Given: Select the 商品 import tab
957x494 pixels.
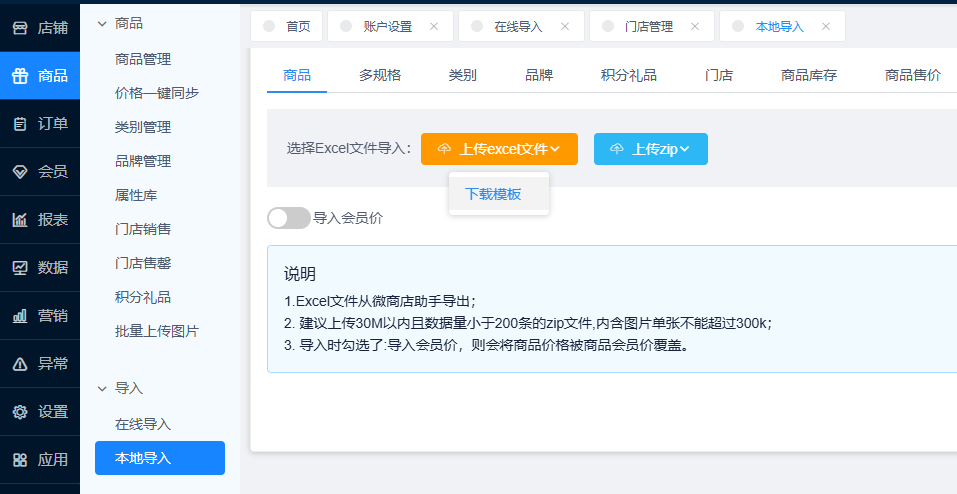Looking at the screenshot, I should tap(297, 76).
